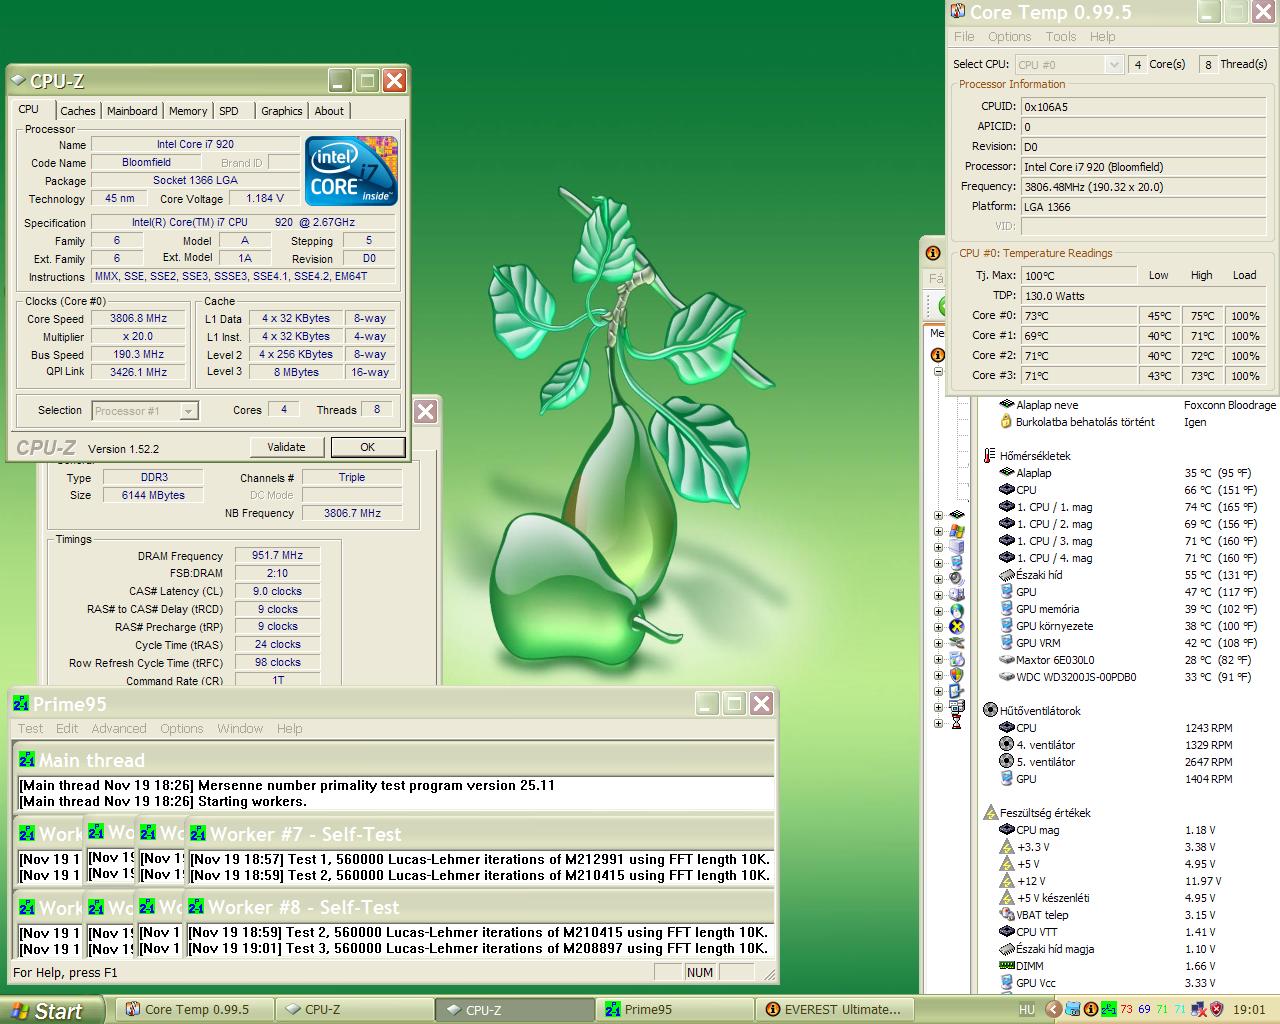Click the Core #0 temperature reading 73°C
The height and width of the screenshot is (1024, 1280).
1079,316
